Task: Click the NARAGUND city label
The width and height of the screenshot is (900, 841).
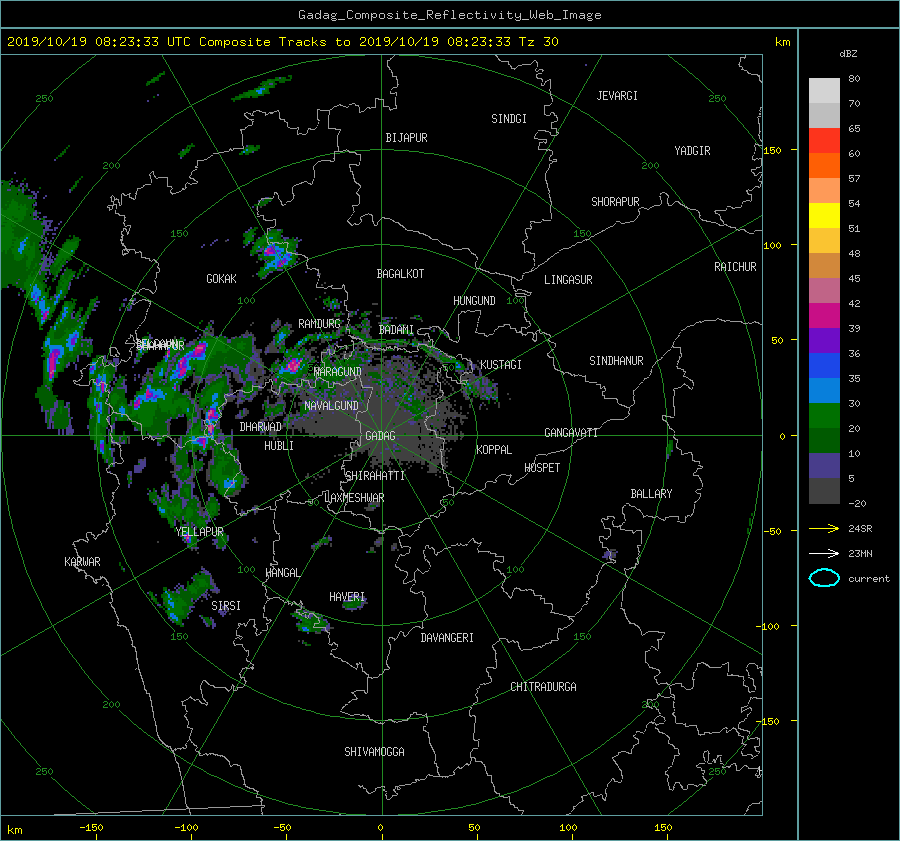Action: pyautogui.click(x=338, y=372)
